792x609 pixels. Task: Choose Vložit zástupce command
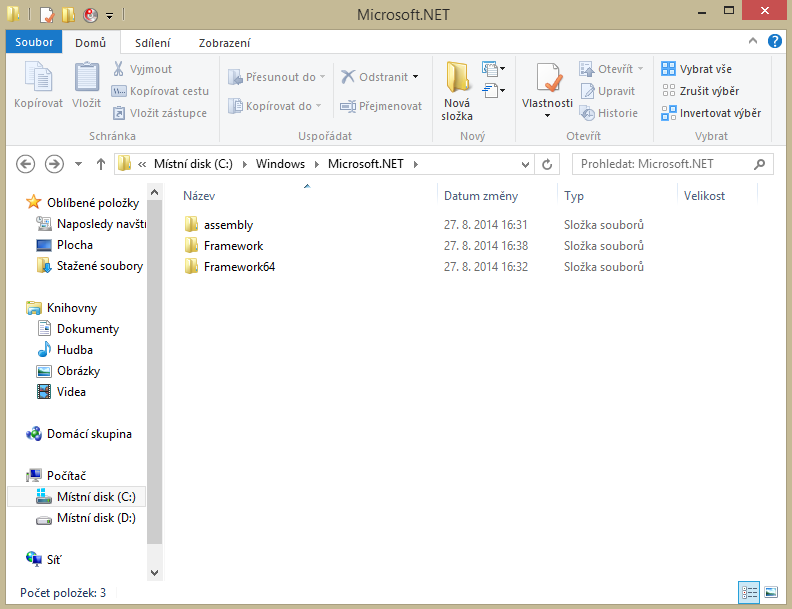tap(160, 113)
